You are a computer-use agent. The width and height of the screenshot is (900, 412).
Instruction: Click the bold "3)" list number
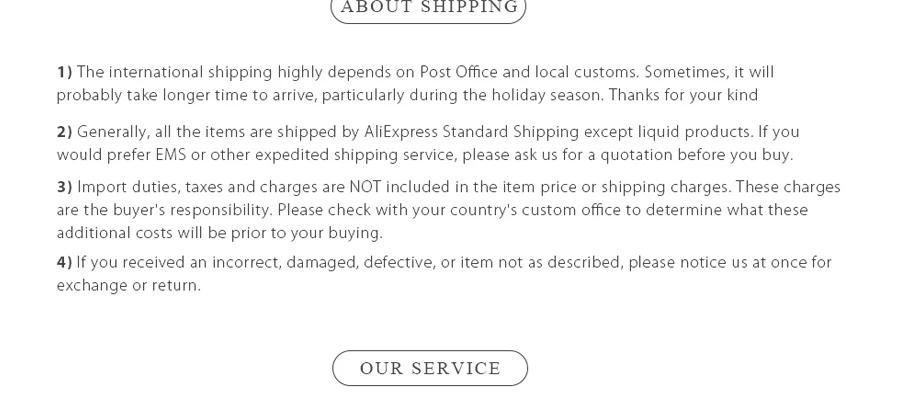pos(64,188)
